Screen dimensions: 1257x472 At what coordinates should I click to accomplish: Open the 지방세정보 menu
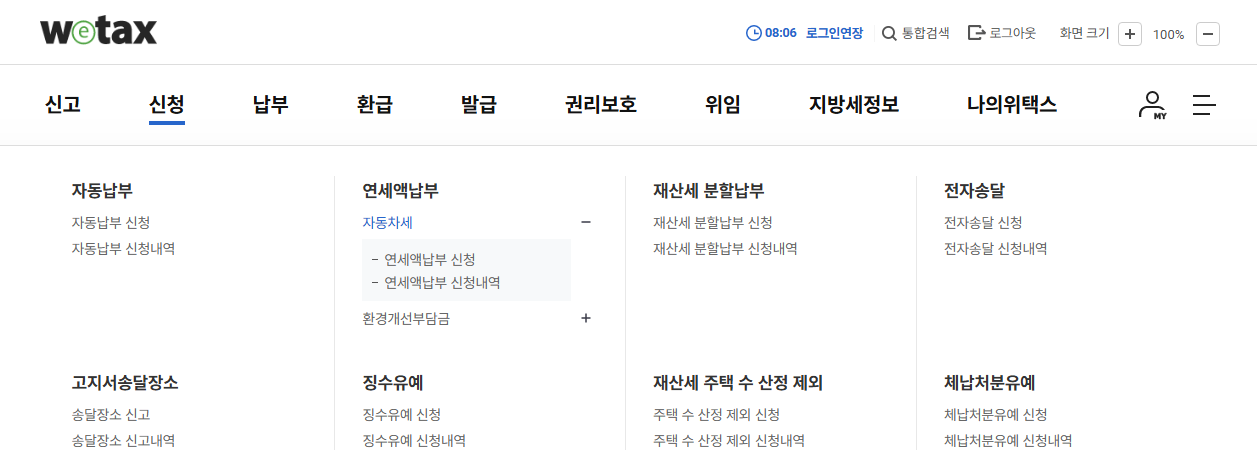854,104
